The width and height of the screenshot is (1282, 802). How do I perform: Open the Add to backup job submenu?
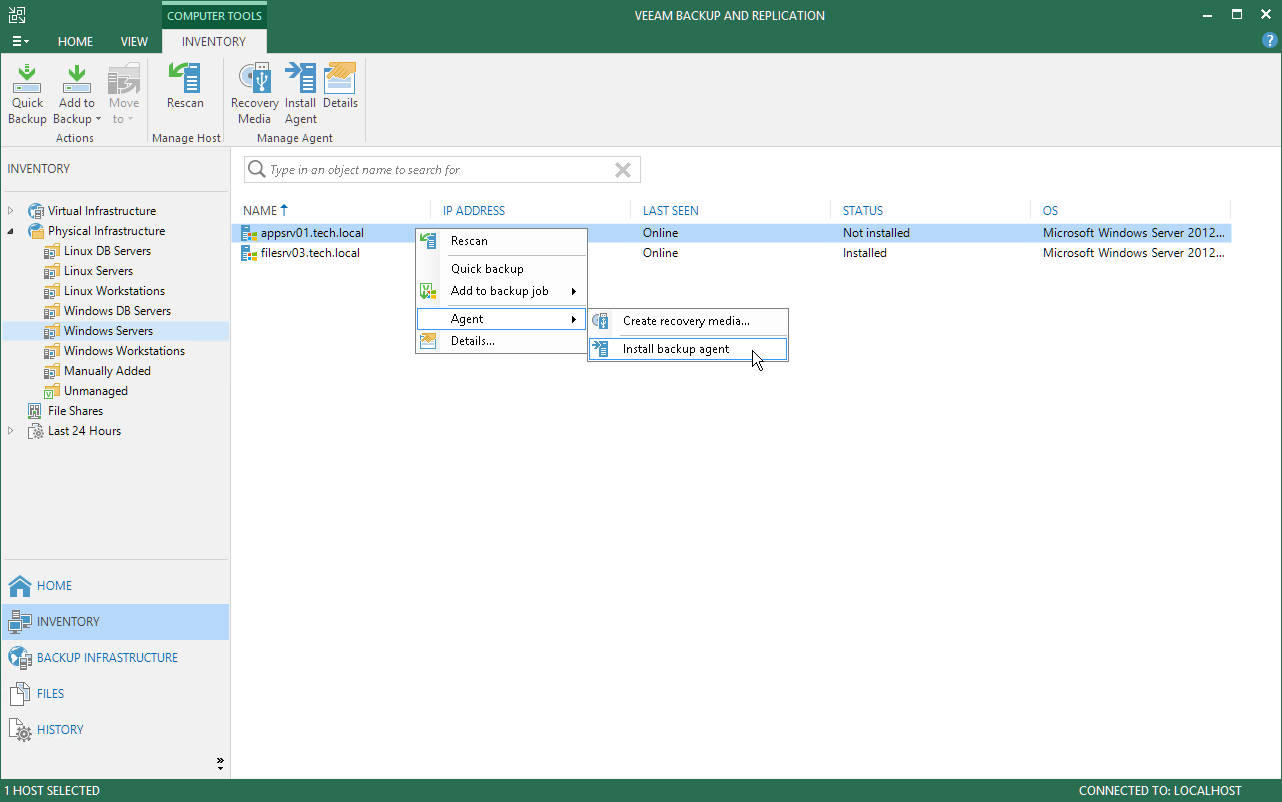click(500, 291)
